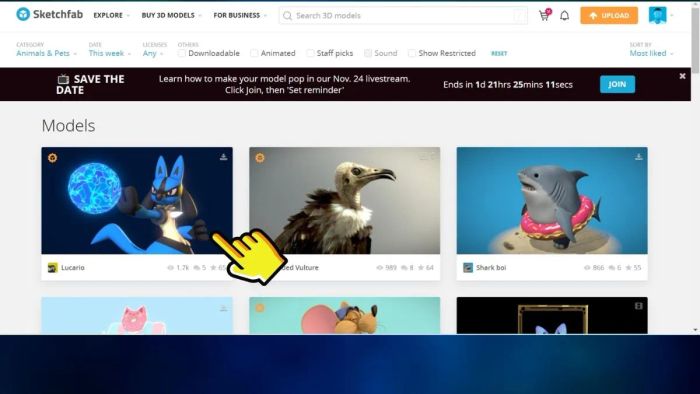The height and width of the screenshot is (394, 700).
Task: Enable the Animated filter
Action: point(254,53)
